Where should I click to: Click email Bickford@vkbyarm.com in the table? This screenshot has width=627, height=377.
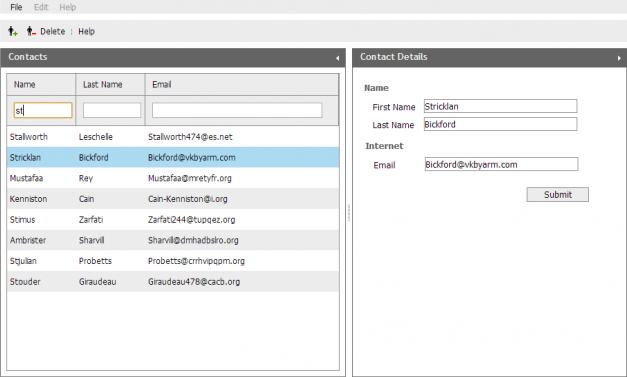tap(192, 158)
